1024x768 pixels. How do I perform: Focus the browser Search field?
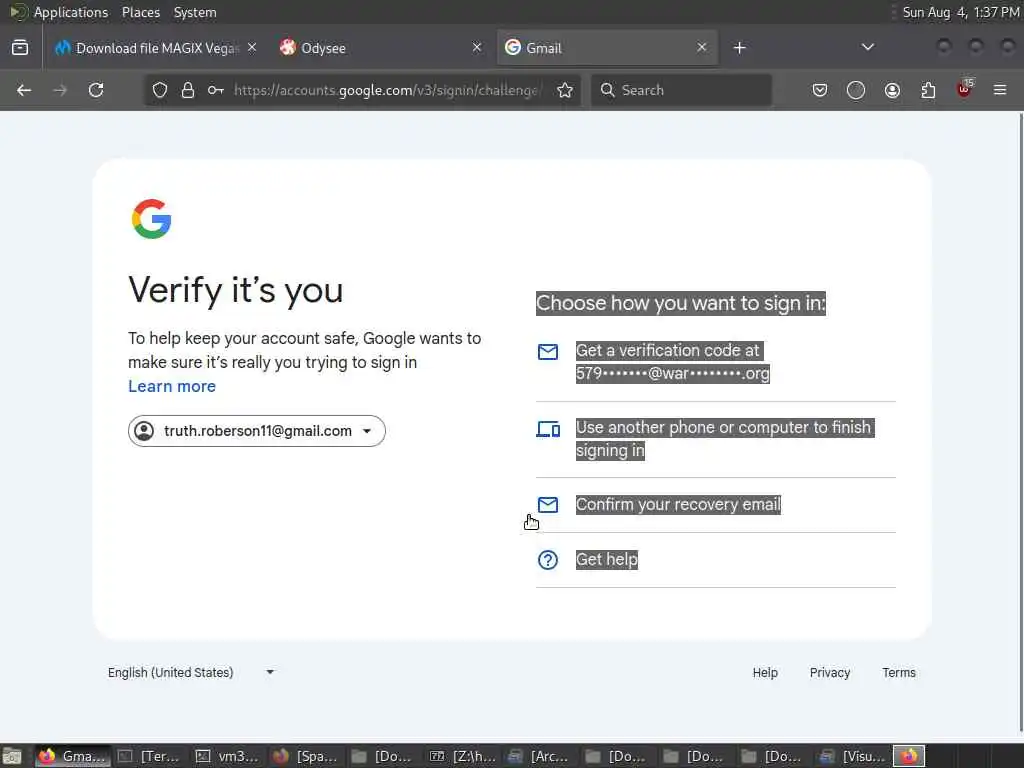point(681,90)
